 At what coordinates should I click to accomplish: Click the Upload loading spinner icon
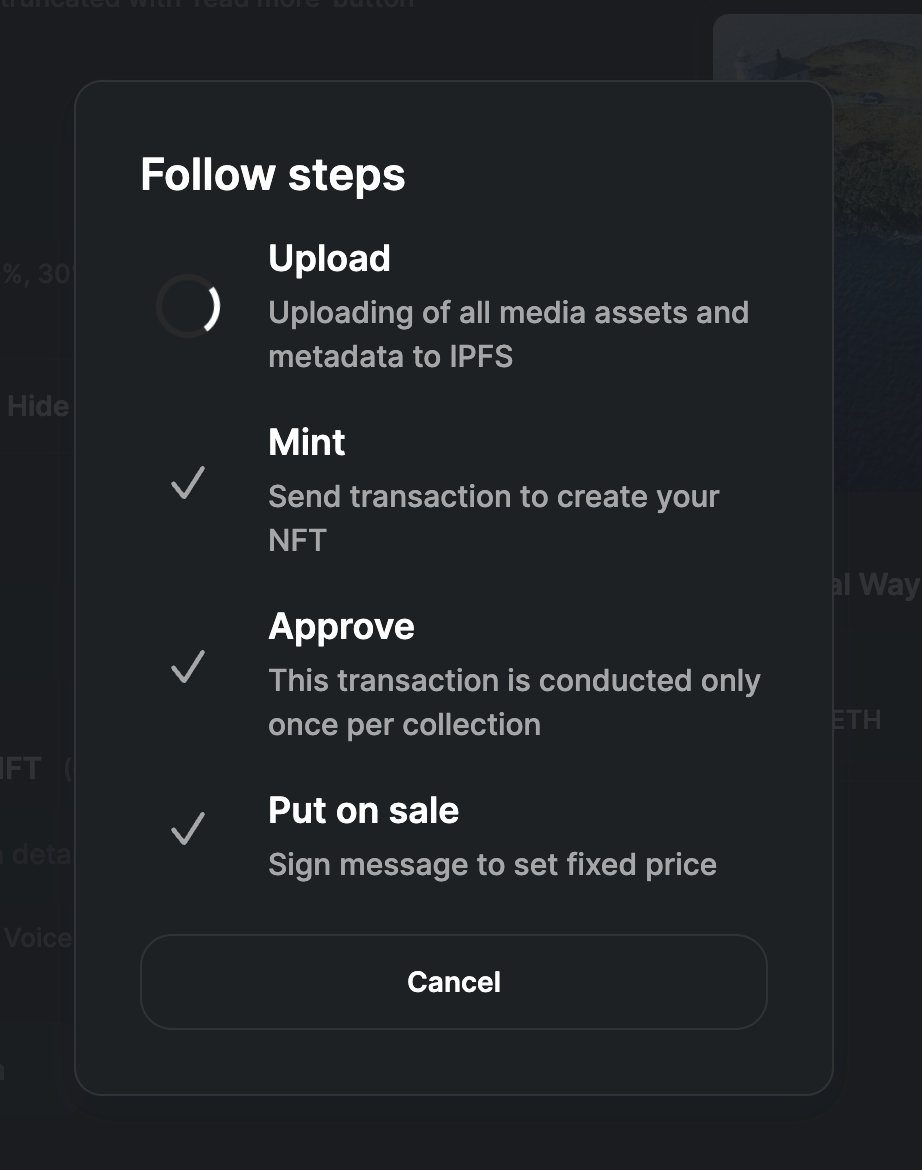pyautogui.click(x=188, y=306)
